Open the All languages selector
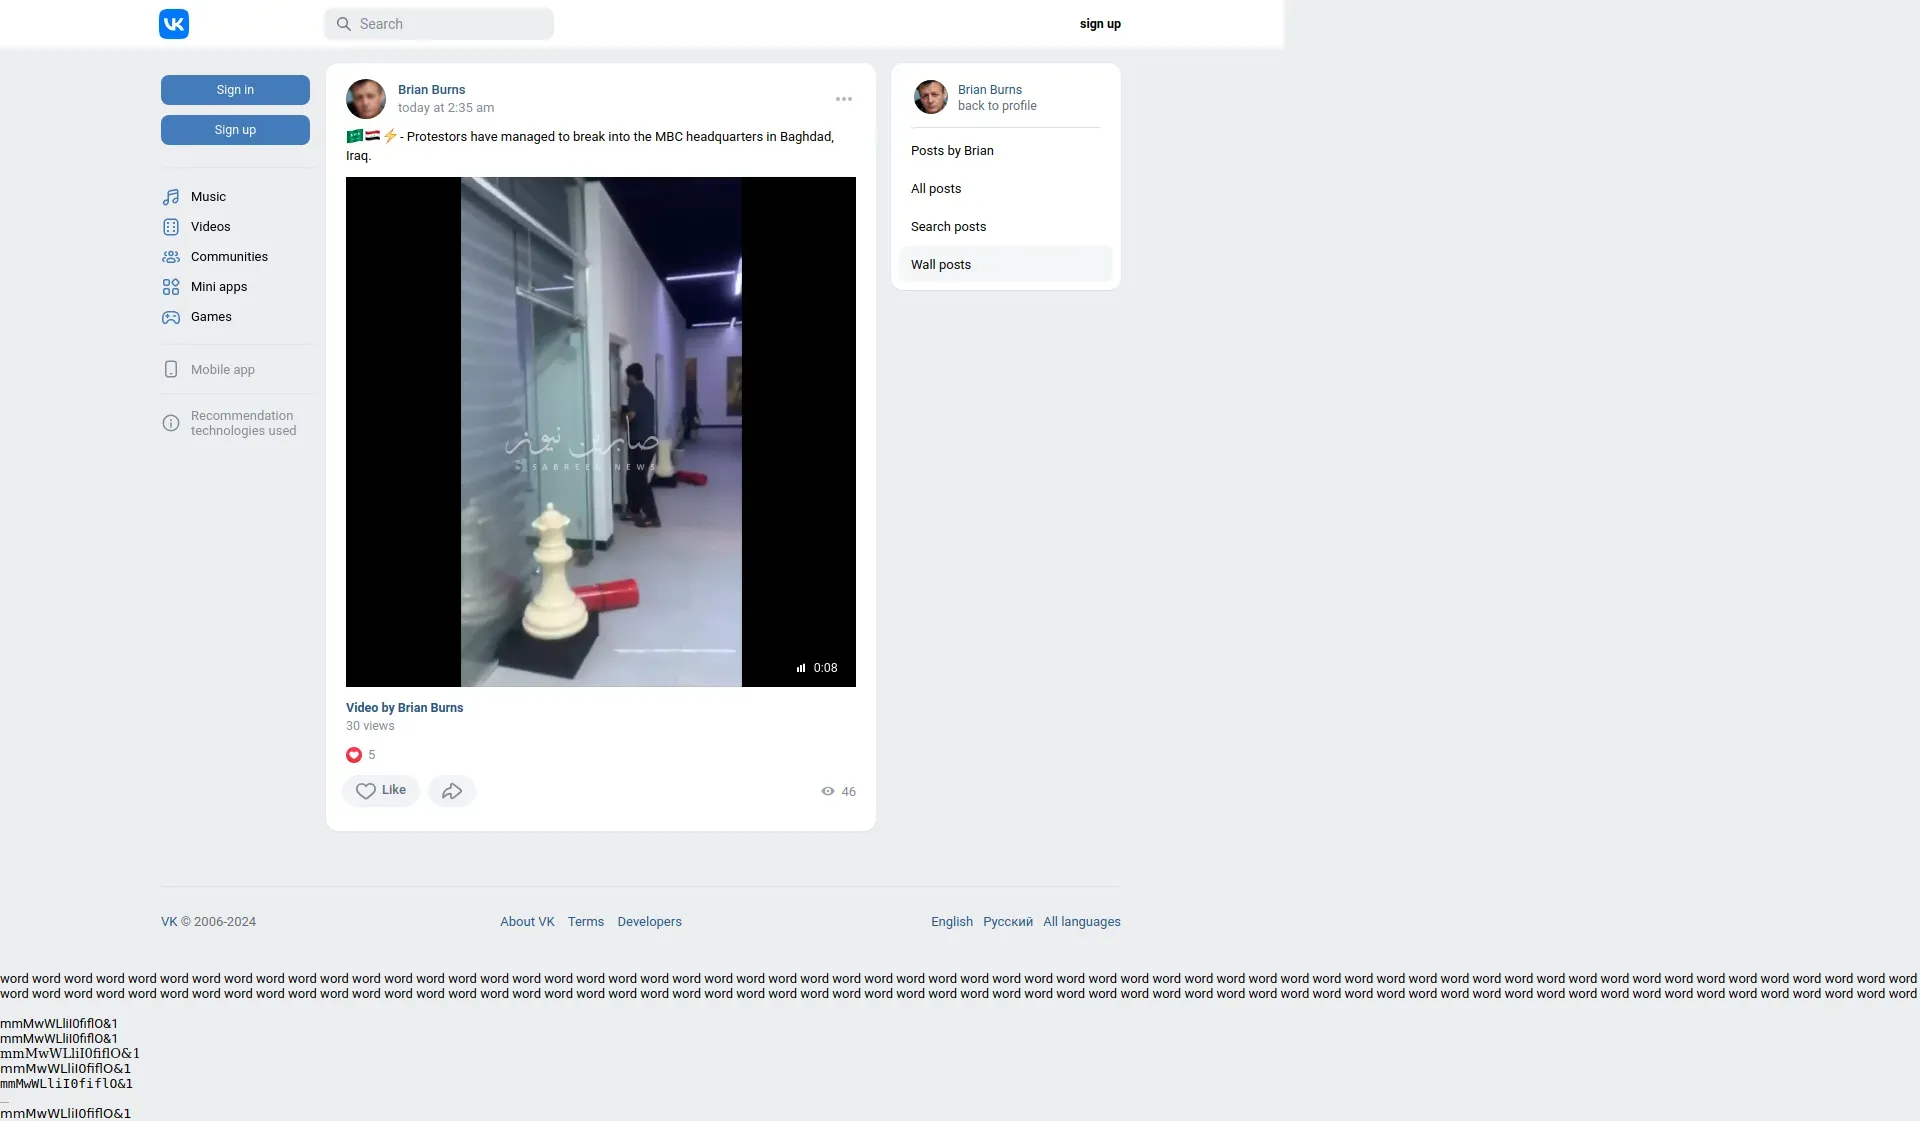This screenshot has height=1121, width=1920. point(1082,922)
